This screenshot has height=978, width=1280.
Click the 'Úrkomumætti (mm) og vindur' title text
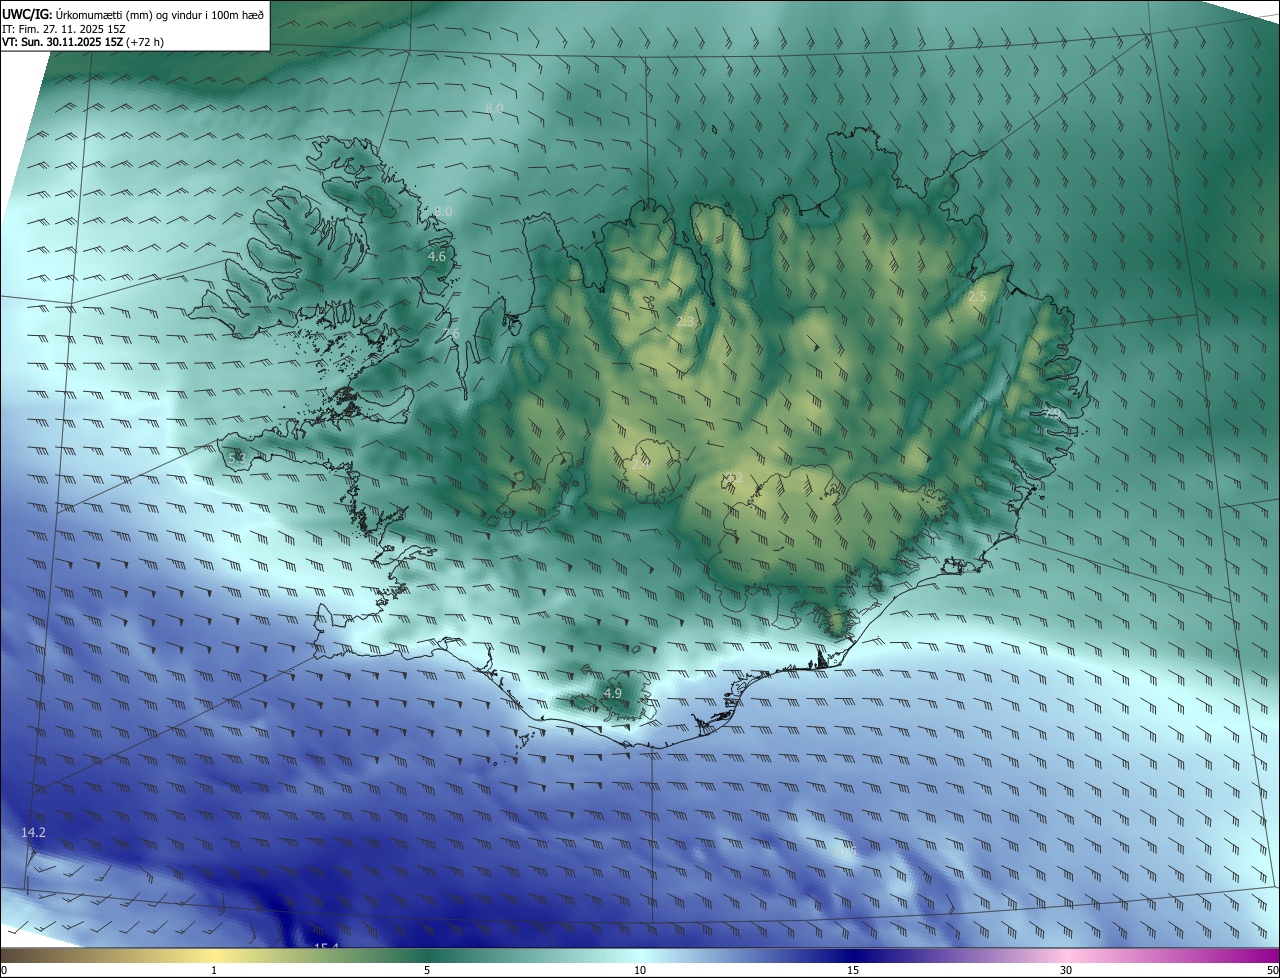coord(160,14)
